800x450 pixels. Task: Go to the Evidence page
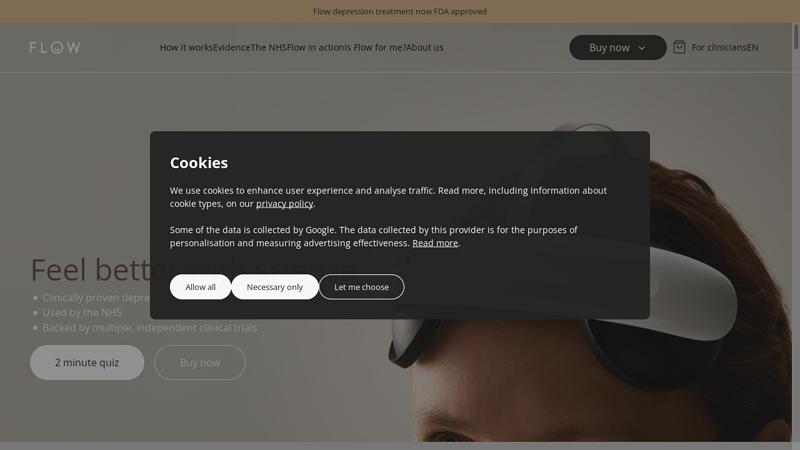232,47
